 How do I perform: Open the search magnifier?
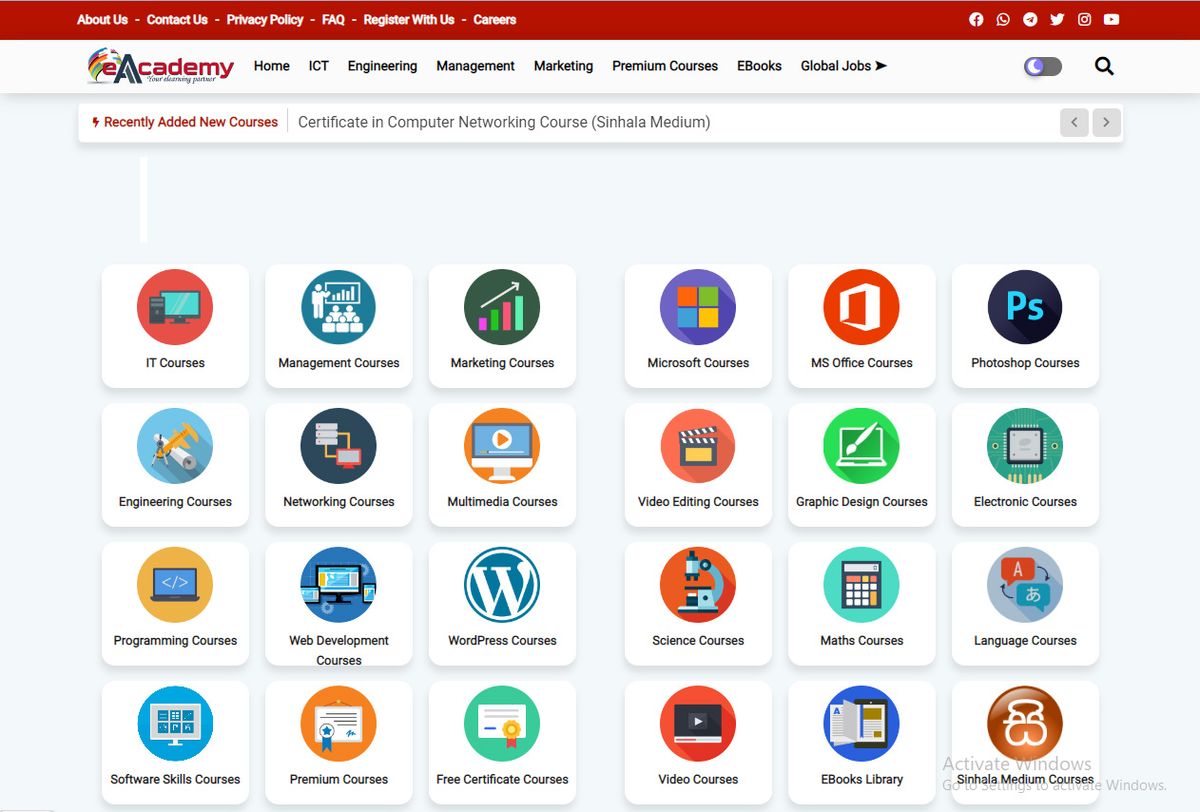[1104, 65]
